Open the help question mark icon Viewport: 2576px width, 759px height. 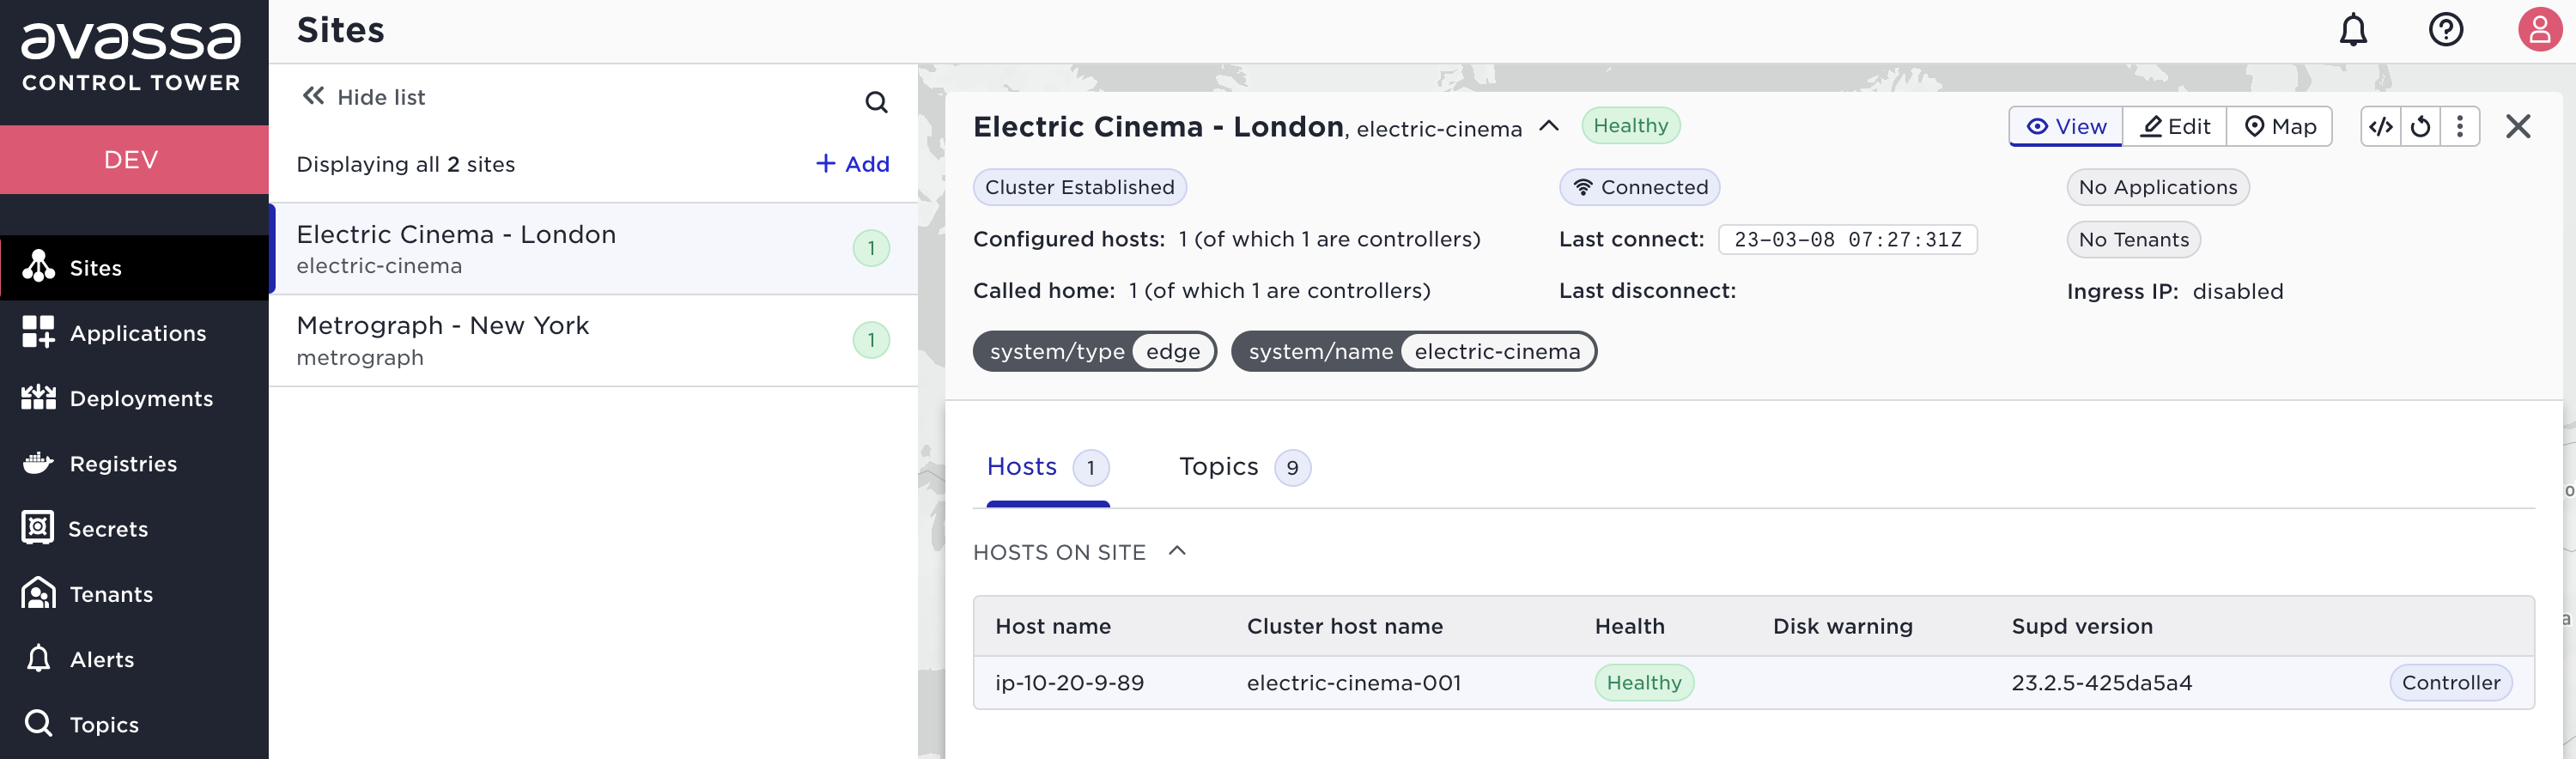pos(2446,30)
